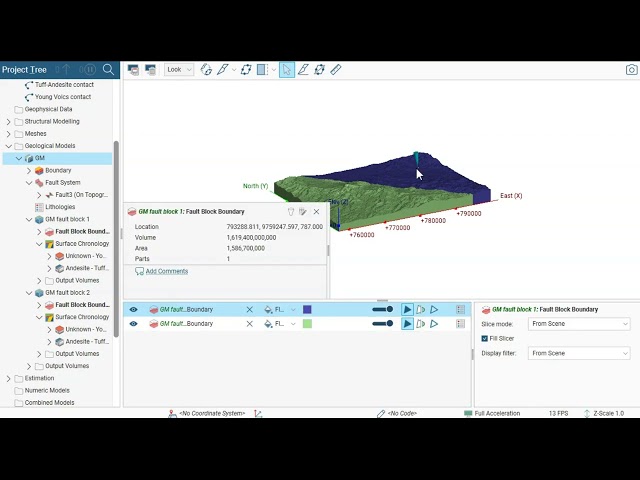The width and height of the screenshot is (640, 480).
Task: Toggle visibility eye of blue-swatch Boundary row
Action: pos(133,310)
